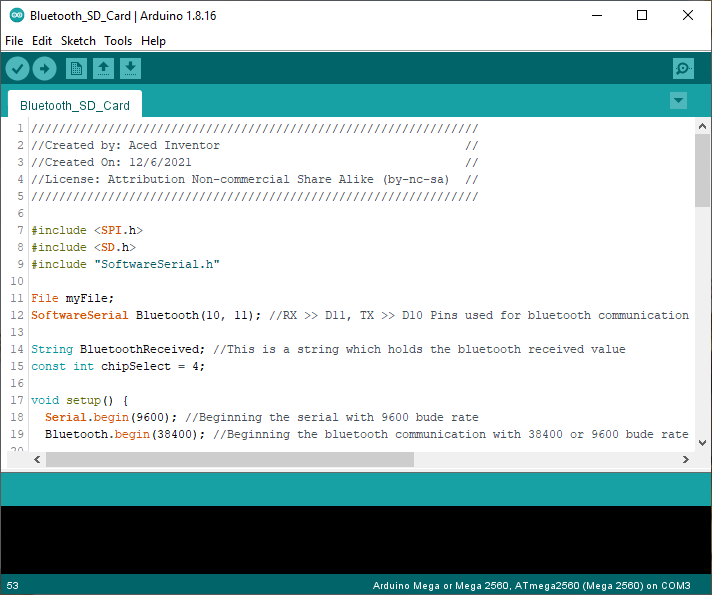
Task: Click 'Bluetooth.begin(38400);' statement
Action: click(125, 435)
